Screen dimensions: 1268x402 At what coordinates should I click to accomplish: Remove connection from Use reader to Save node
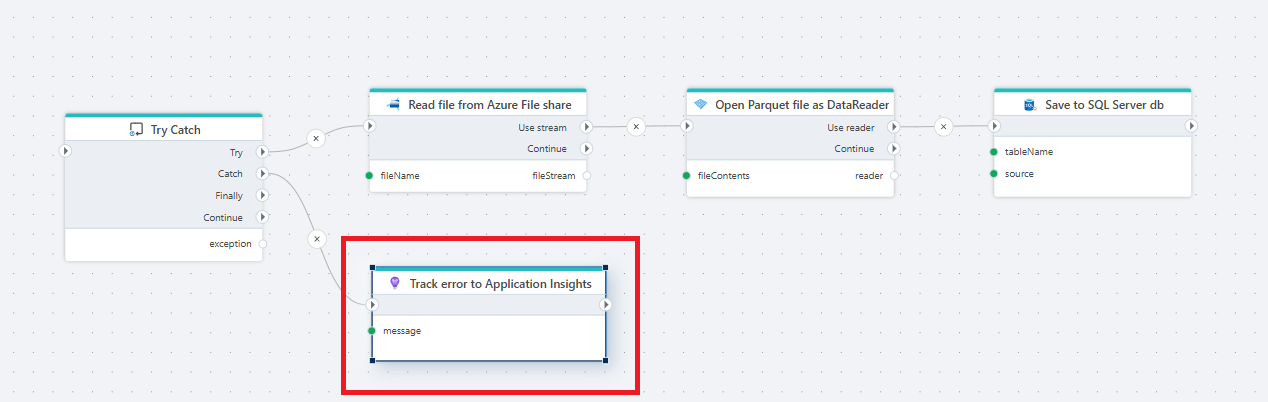943,127
